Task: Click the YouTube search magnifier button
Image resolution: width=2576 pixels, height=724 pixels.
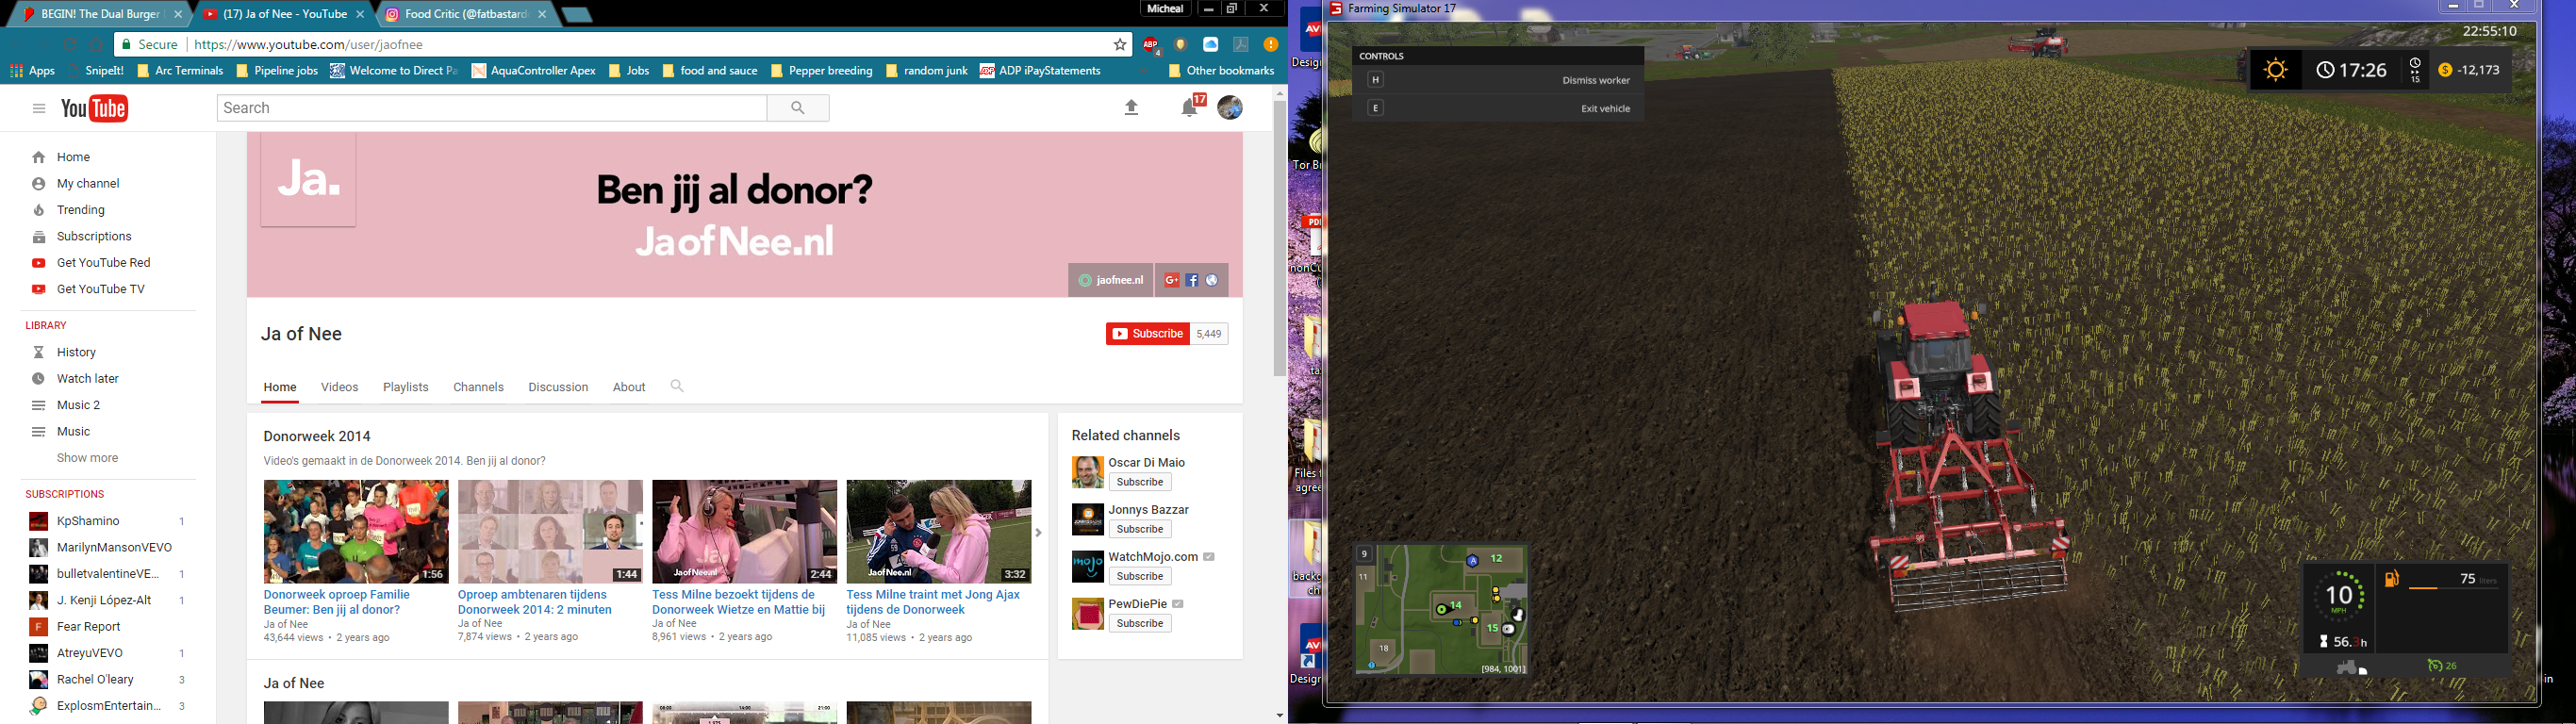Action: click(797, 108)
